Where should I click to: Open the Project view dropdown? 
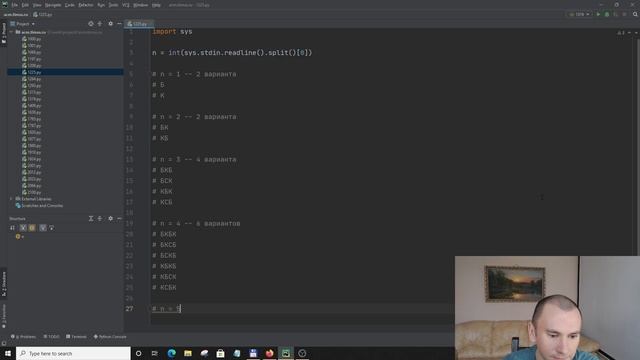click(23, 24)
